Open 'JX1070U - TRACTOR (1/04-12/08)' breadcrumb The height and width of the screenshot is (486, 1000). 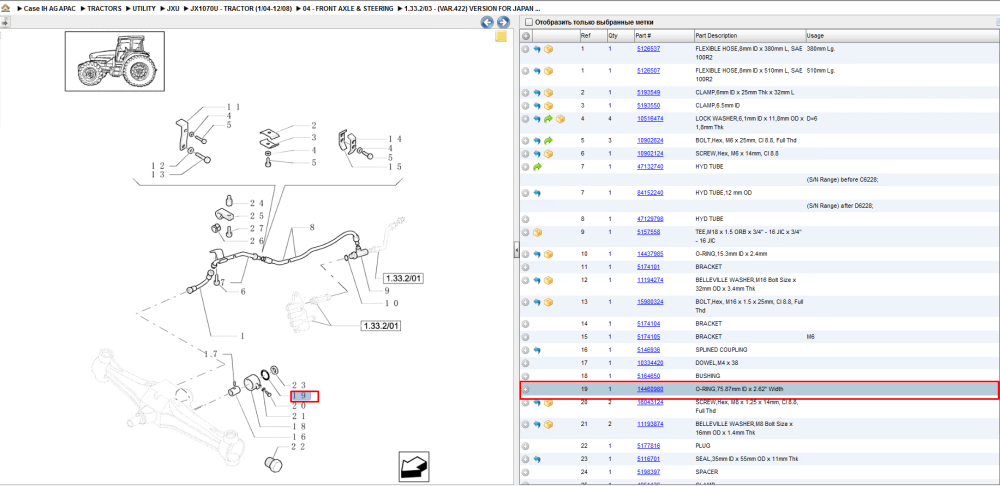pos(242,9)
